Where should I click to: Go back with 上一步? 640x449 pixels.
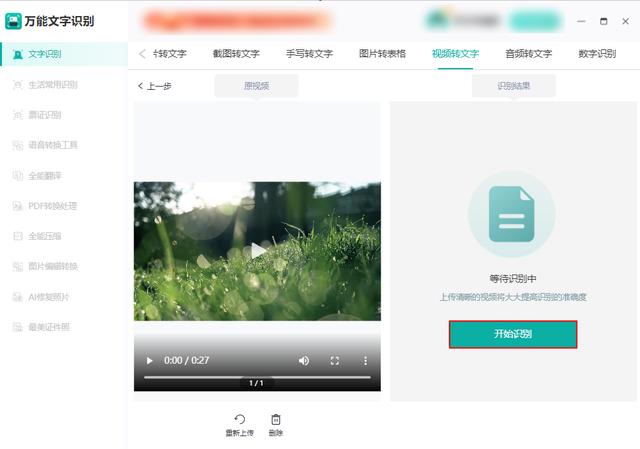155,86
